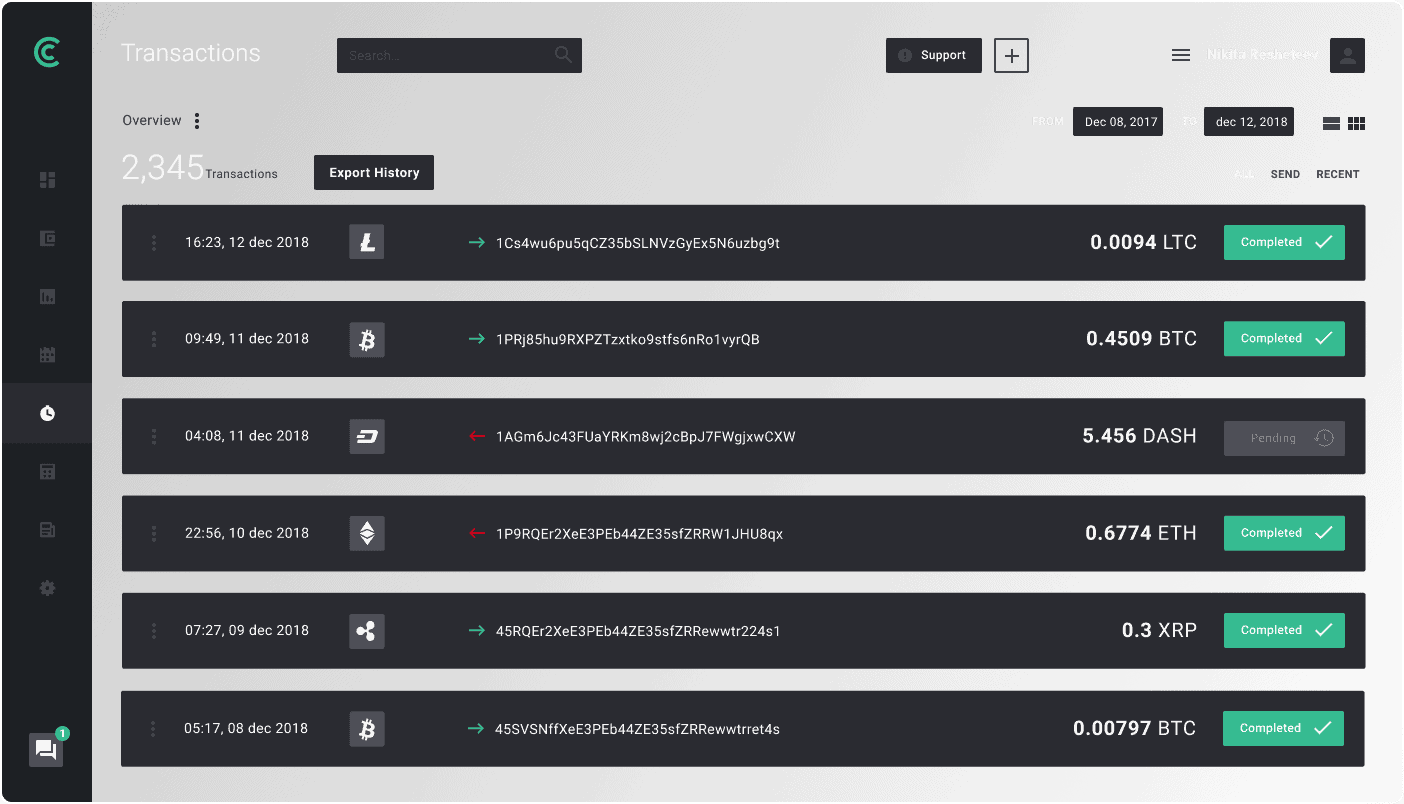Expand options for the 0.0094 LTC transaction
This screenshot has height=804, width=1404.
pyautogui.click(x=154, y=243)
